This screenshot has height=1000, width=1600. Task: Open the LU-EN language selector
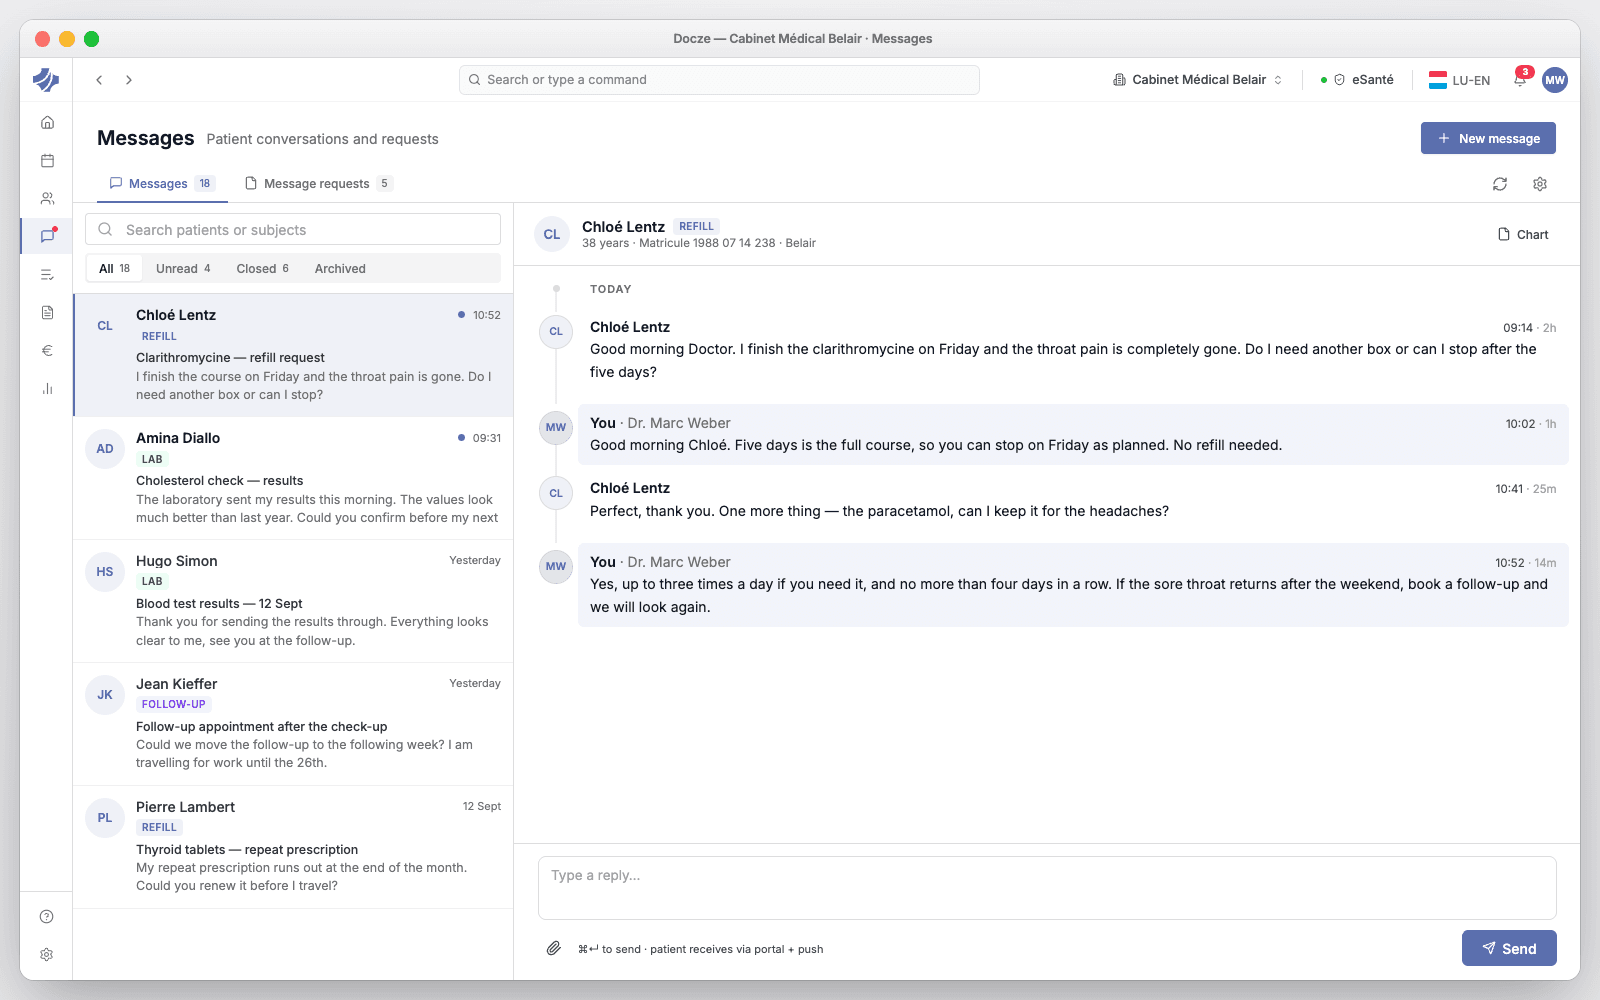1460,80
